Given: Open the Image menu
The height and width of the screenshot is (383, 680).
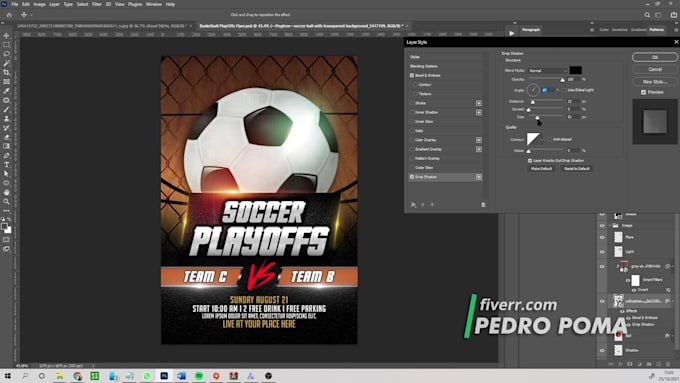Looking at the screenshot, I should (x=39, y=4).
